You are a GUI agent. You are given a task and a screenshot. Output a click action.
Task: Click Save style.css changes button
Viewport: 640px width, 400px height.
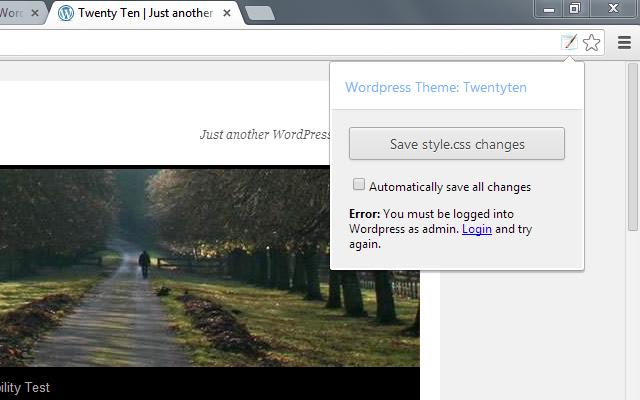coord(457,144)
